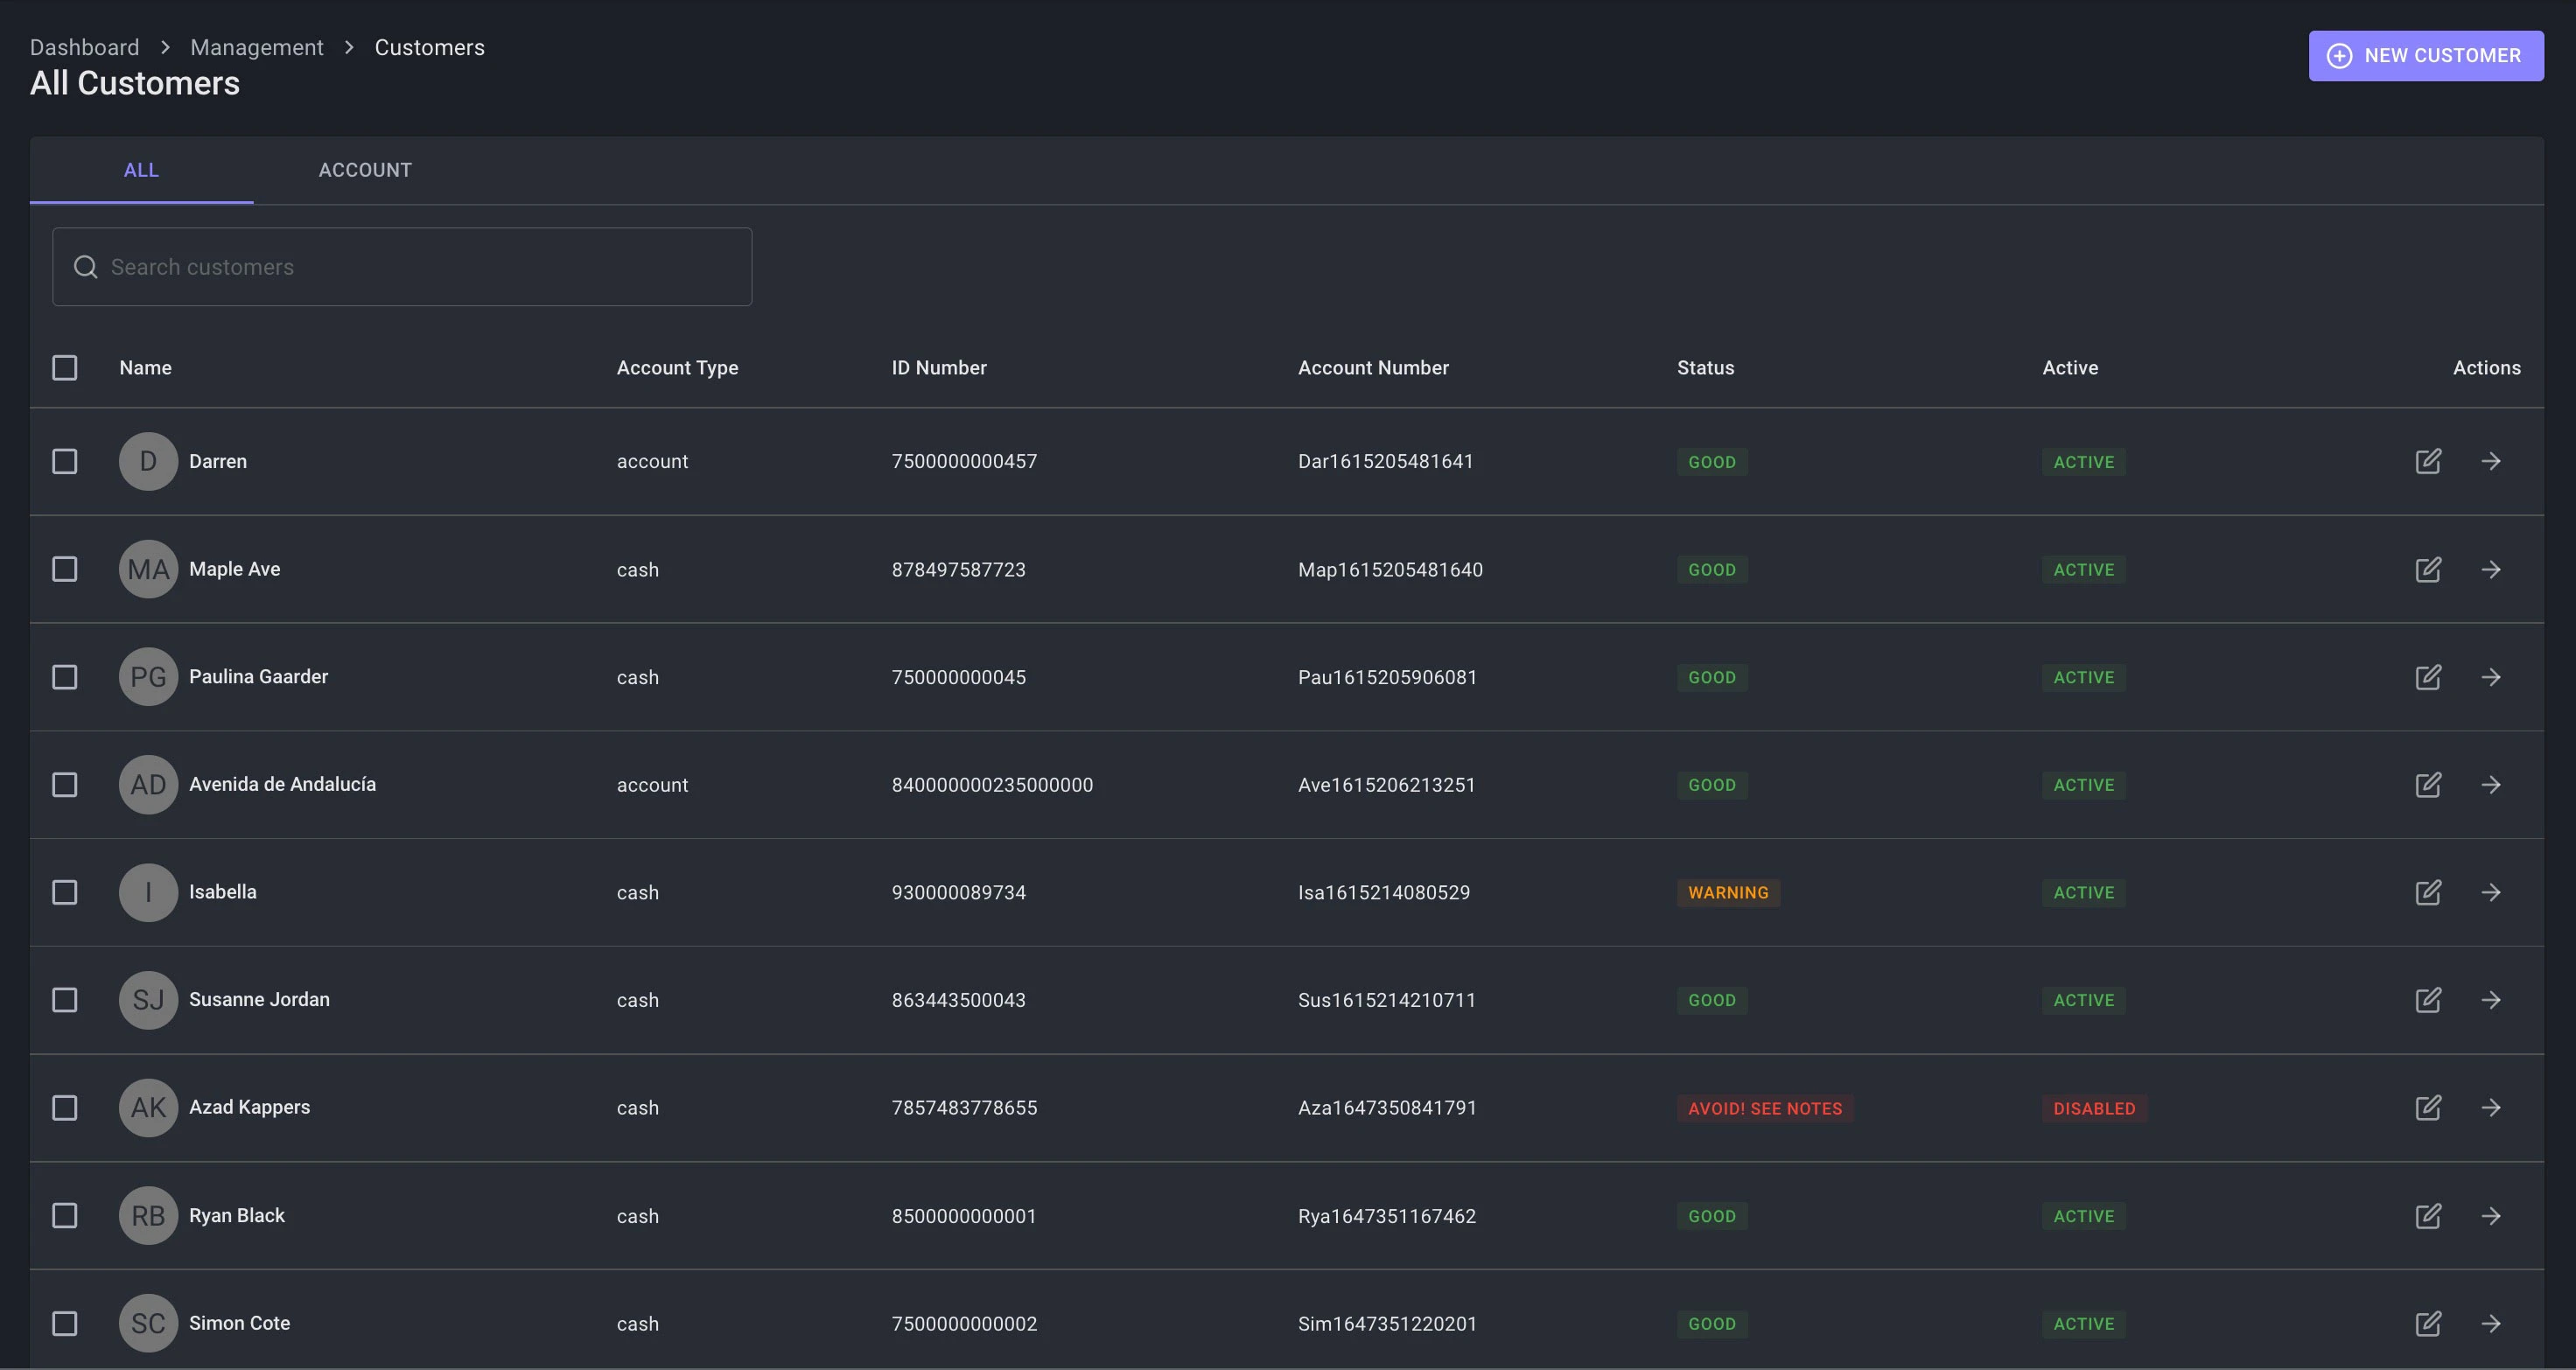Select the Azad Kappers row checkbox
This screenshot has width=2576, height=1370.
pos(65,1107)
